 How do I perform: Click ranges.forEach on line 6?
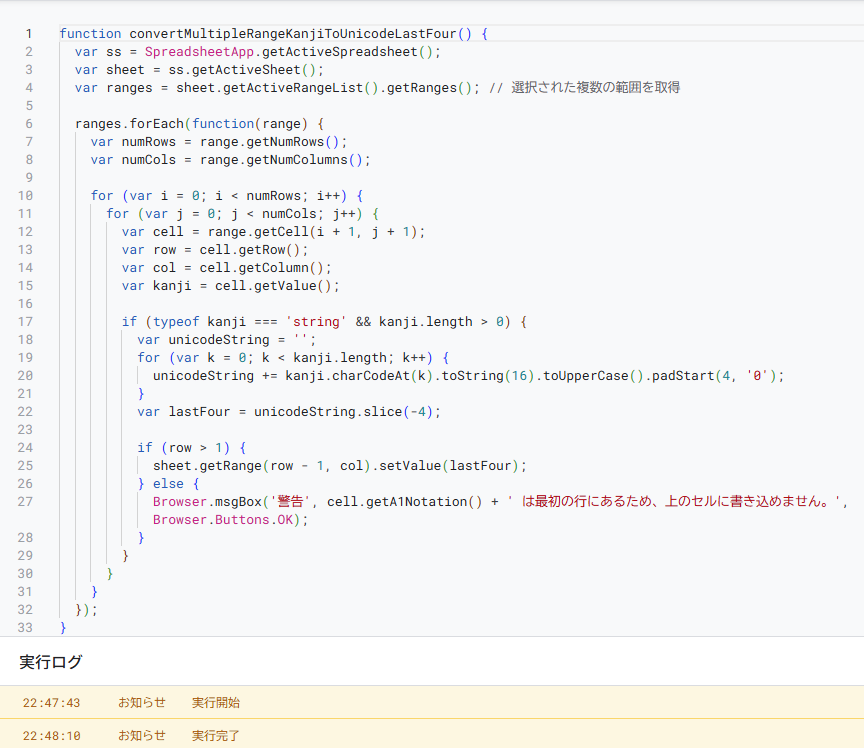point(129,123)
